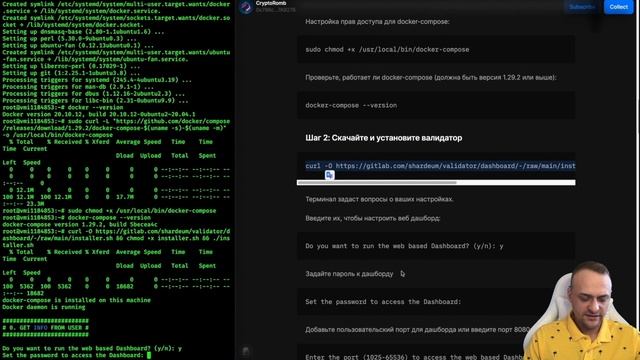The height and width of the screenshot is (360, 640).
Task: Click terminal command sudo chmod +x /usr/local/bin/docker-compose
Action: 142,211
